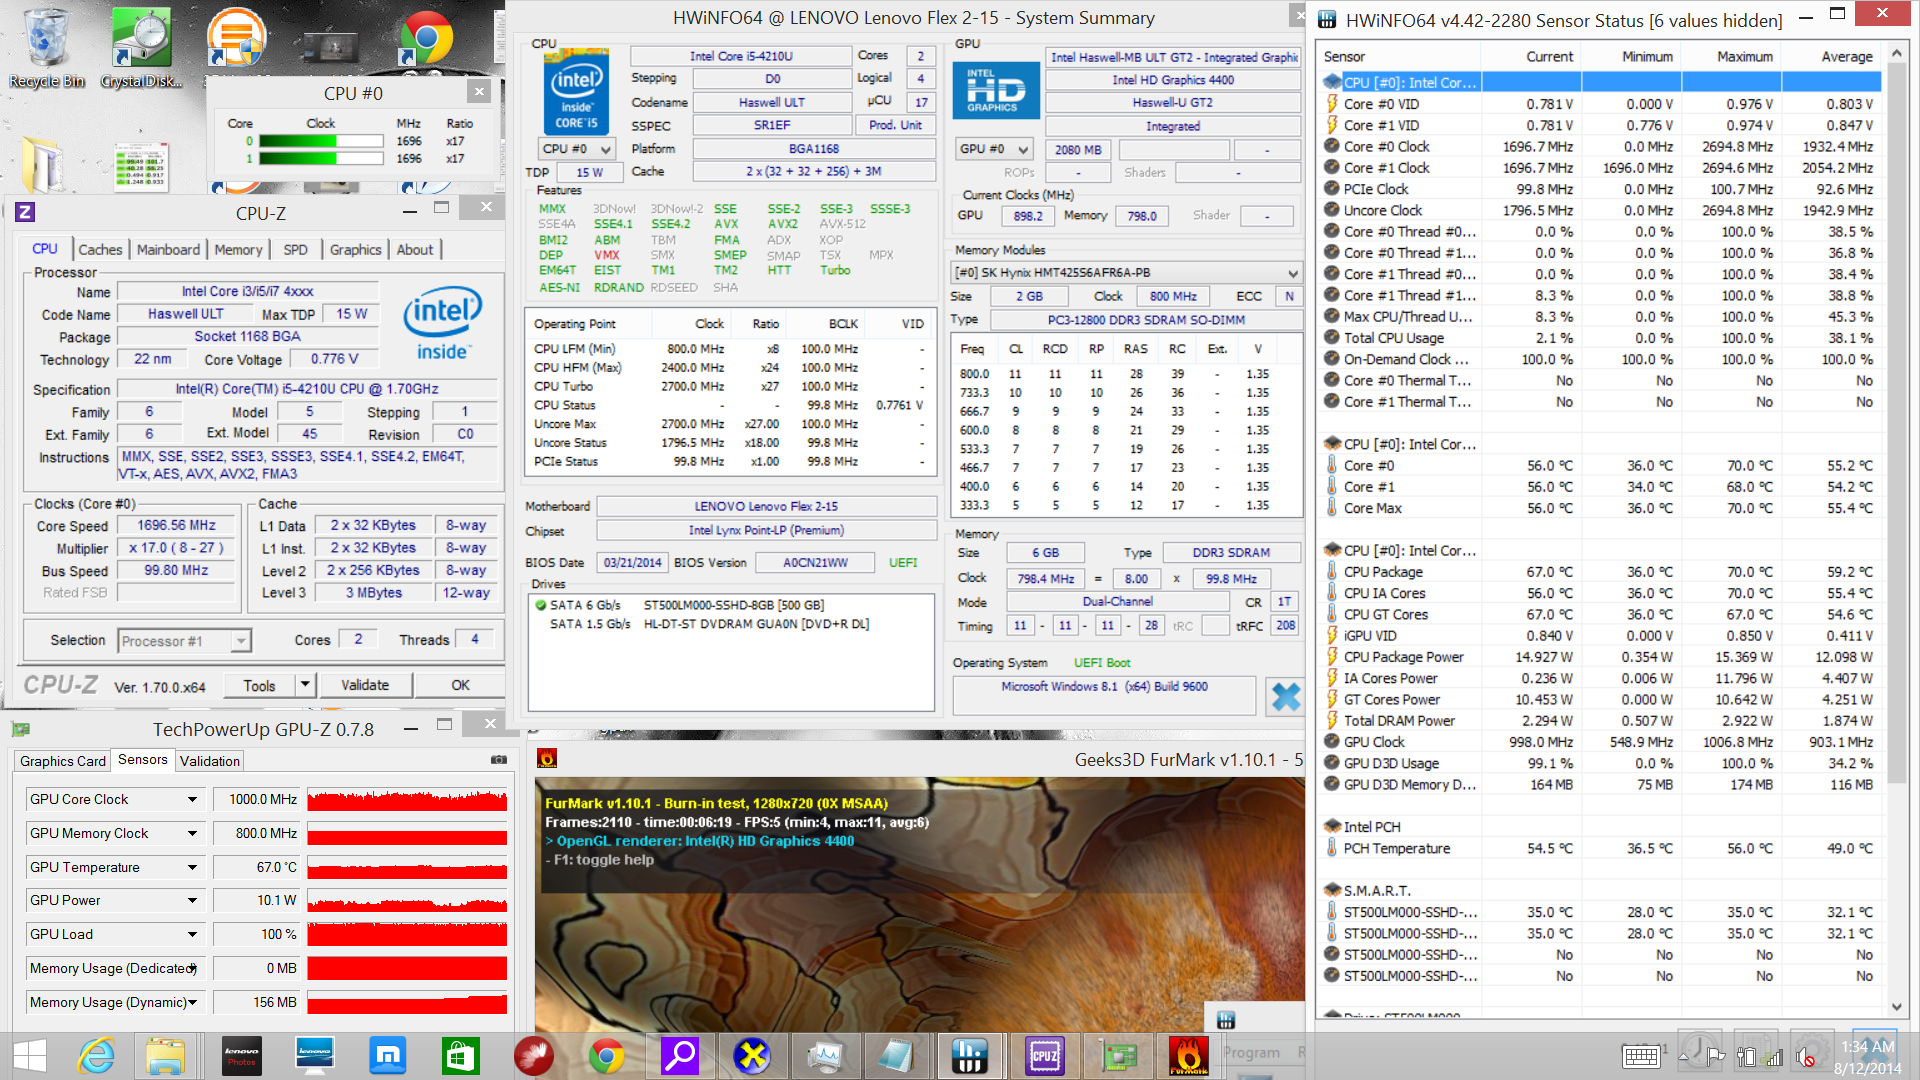Screen dimensions: 1920x1080
Task: Switch to GPU-Z taskbar icon
Action: coord(1117,1056)
